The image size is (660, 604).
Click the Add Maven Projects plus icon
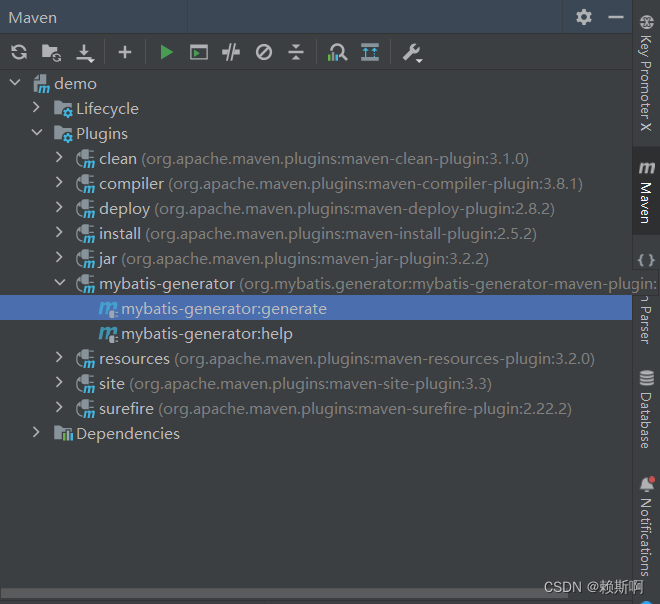pos(125,52)
